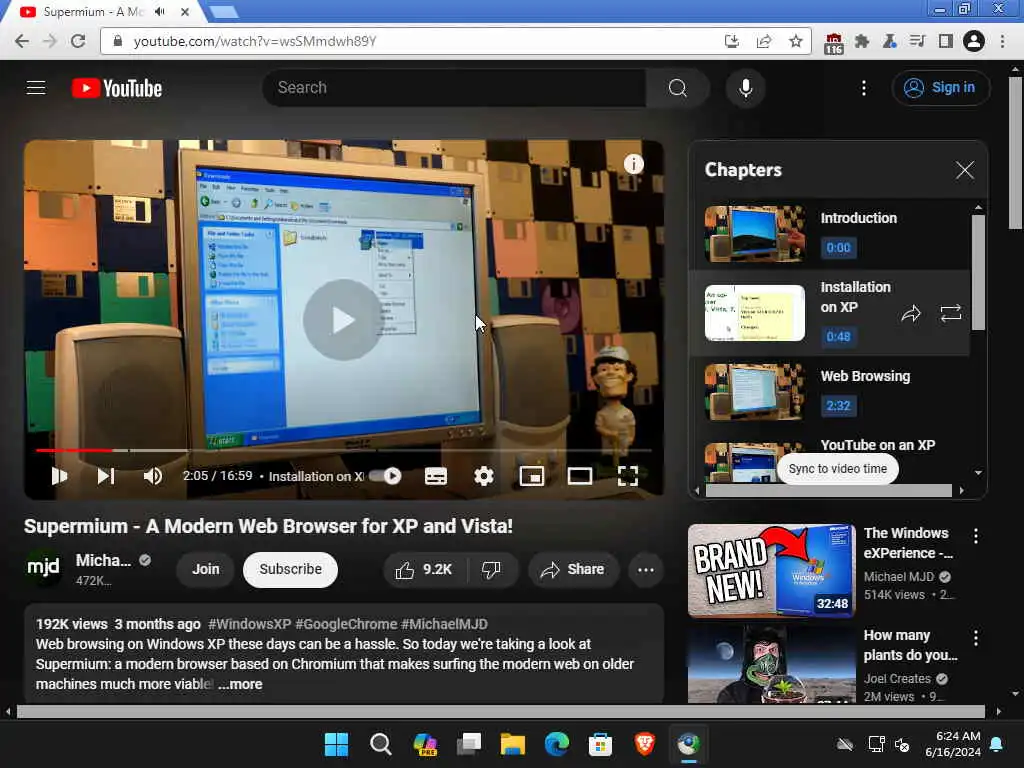Open File Explorer from taskbar

[513, 744]
